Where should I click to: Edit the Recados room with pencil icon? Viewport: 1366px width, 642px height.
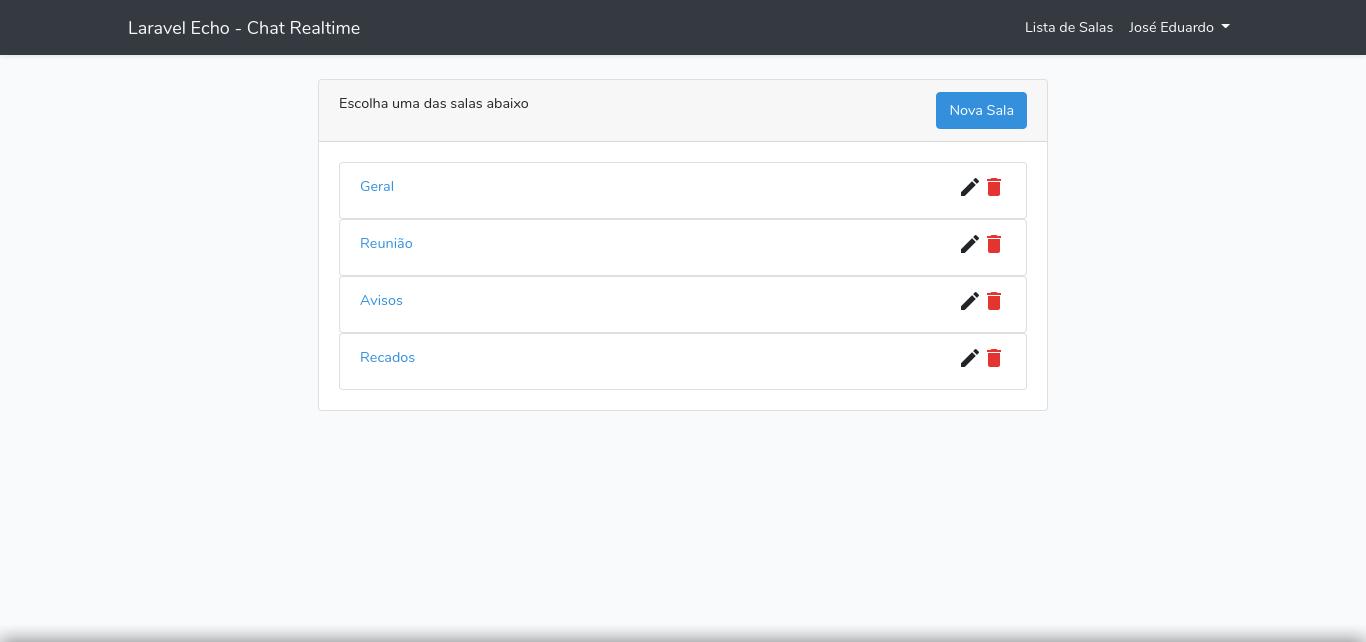point(970,358)
